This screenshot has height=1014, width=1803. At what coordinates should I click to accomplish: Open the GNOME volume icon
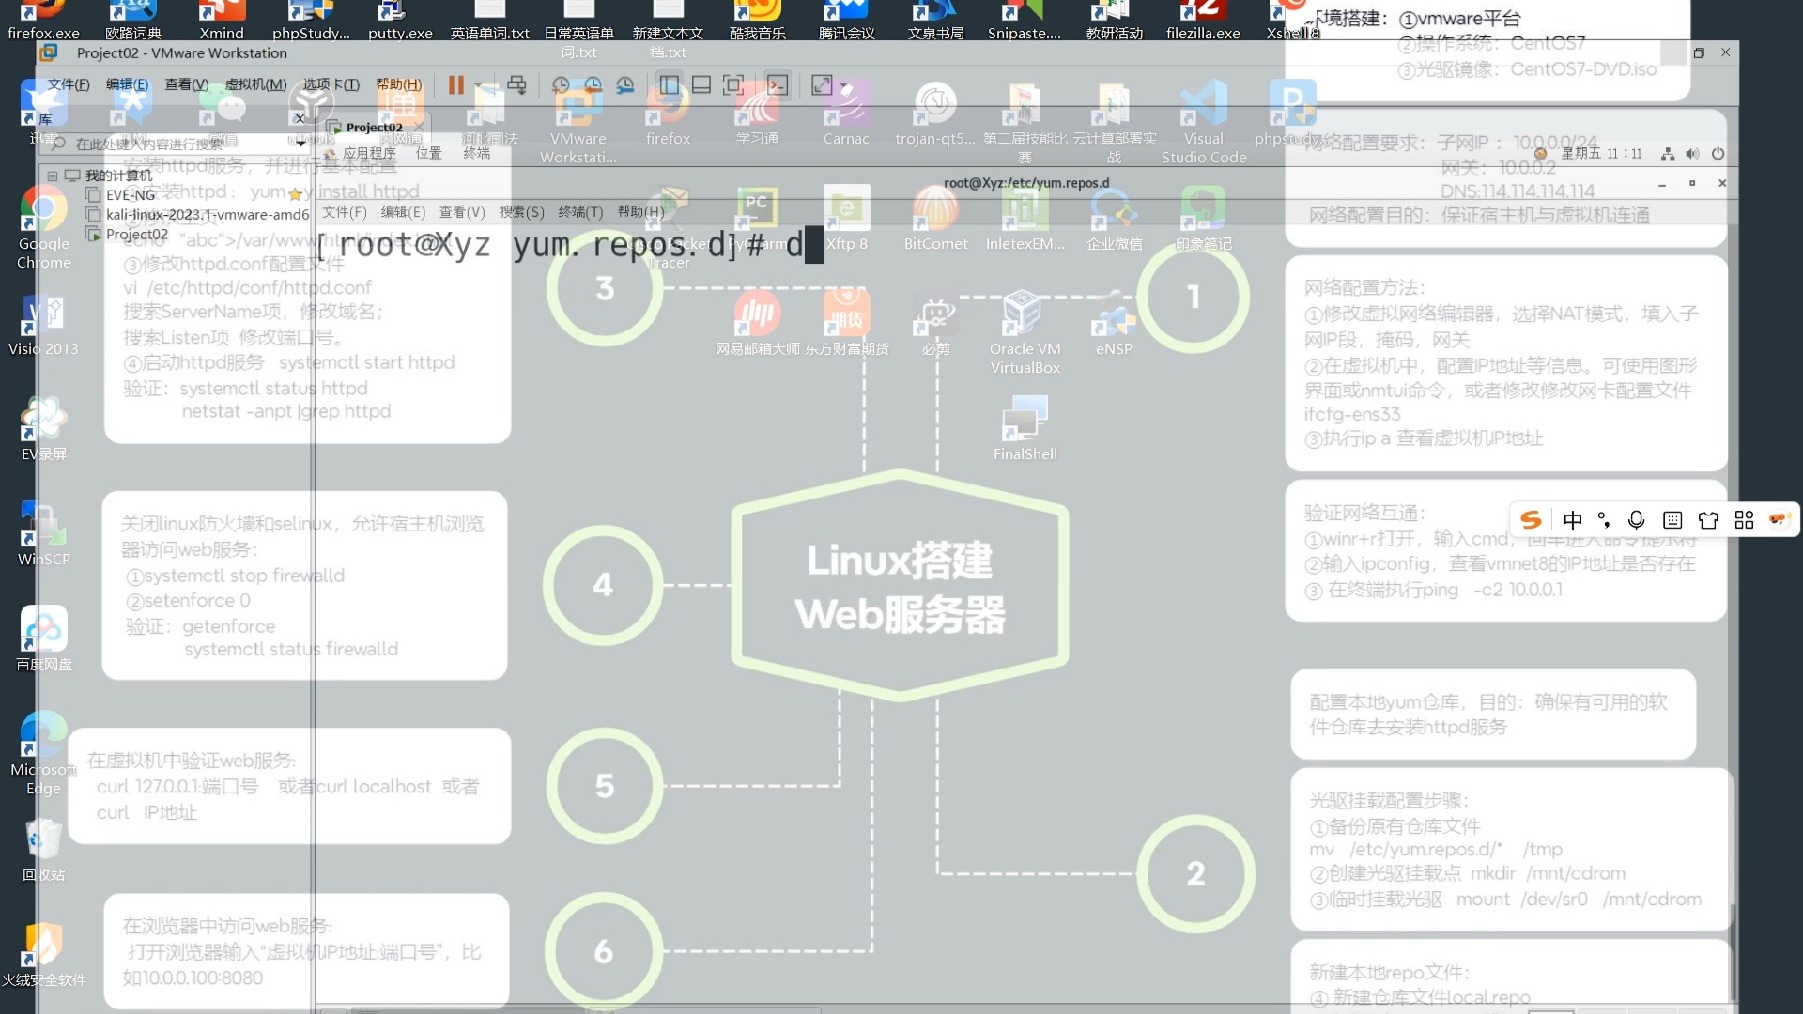(1692, 154)
